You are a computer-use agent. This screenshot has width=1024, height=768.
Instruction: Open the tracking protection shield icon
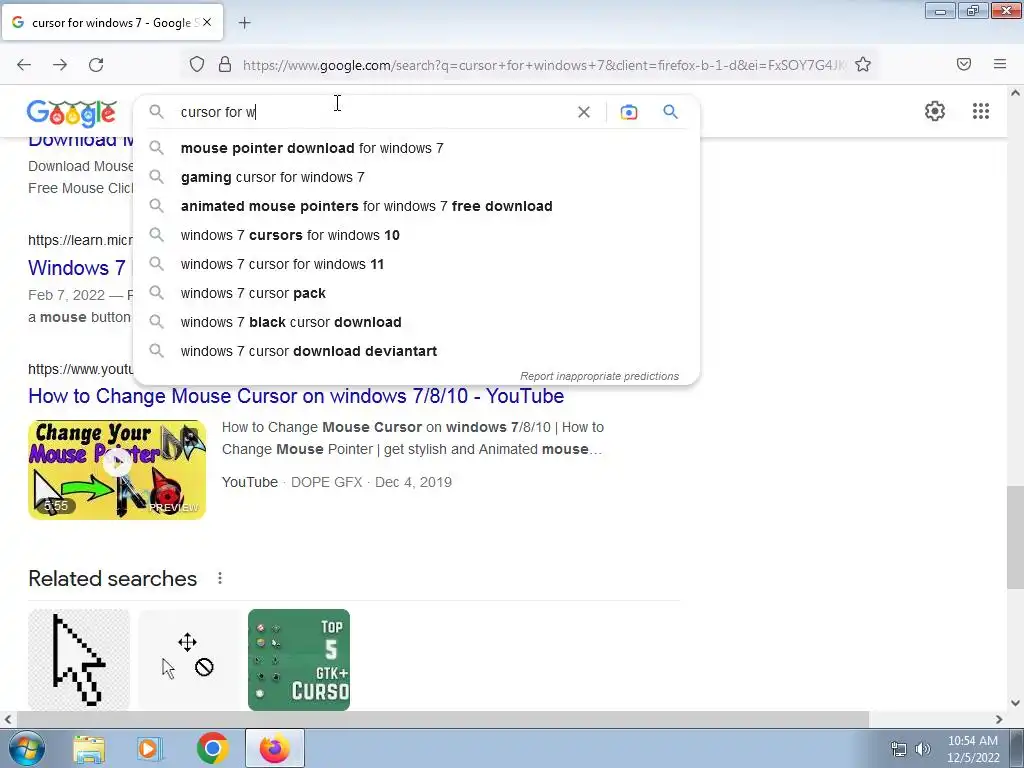pos(197,64)
